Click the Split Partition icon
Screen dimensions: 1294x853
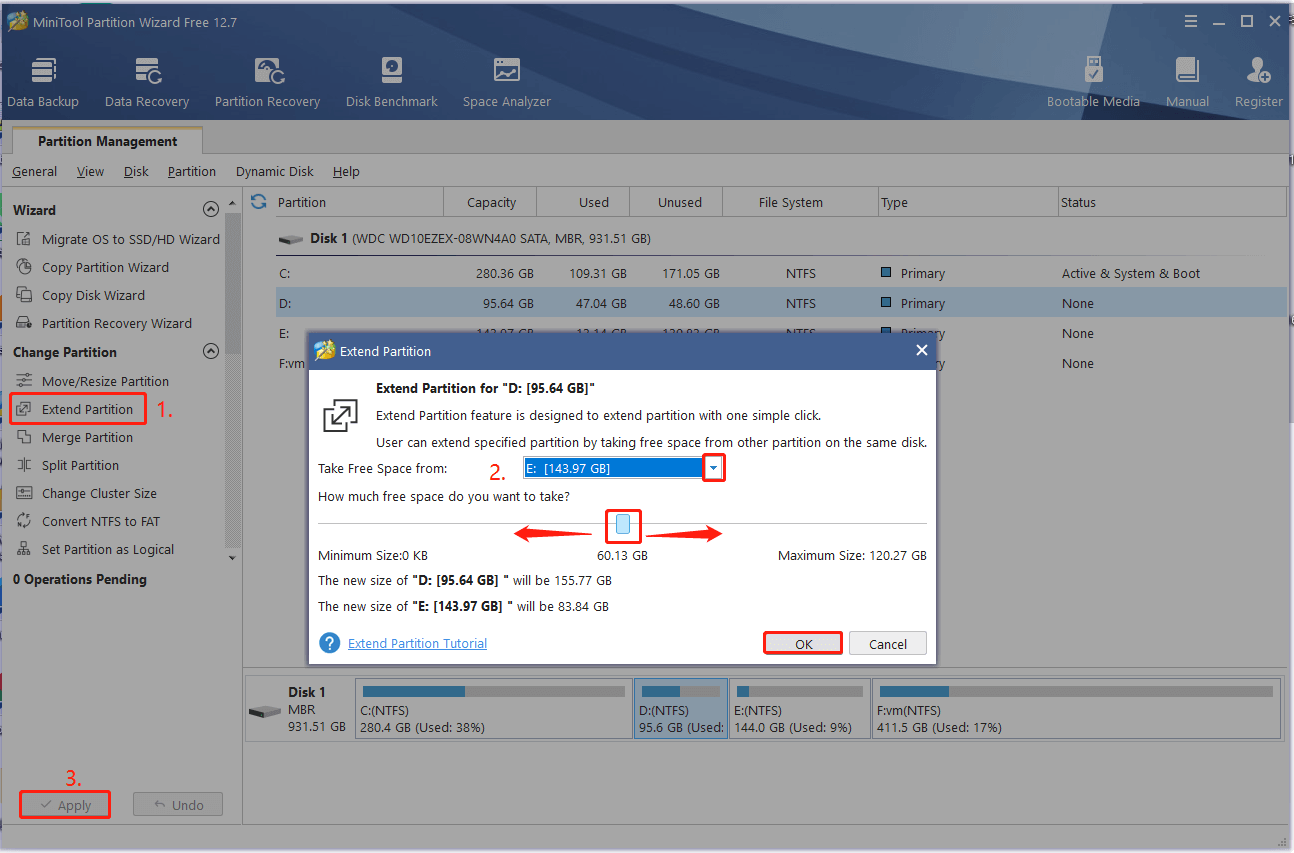tap(24, 465)
